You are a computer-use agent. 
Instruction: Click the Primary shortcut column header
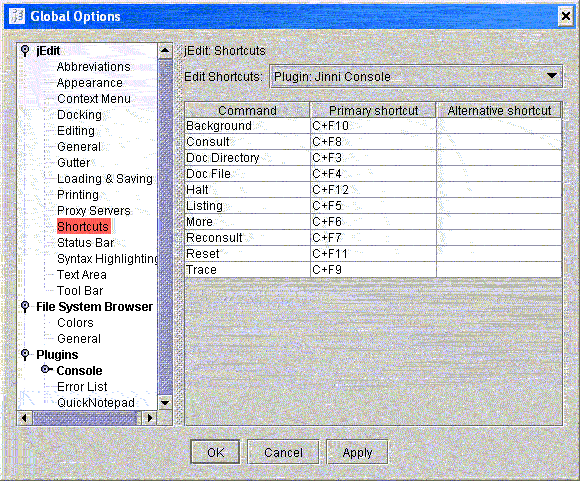pyautogui.click(x=373, y=110)
